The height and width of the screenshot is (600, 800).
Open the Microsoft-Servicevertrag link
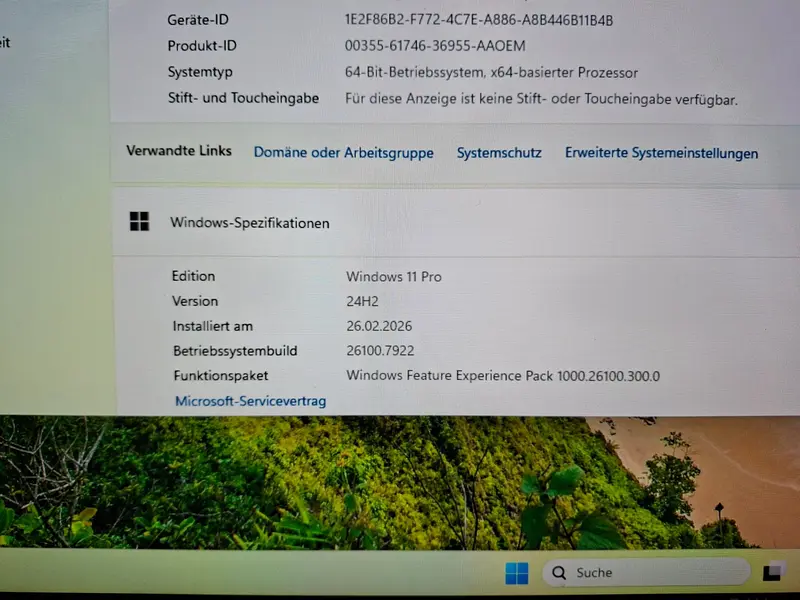coord(251,401)
